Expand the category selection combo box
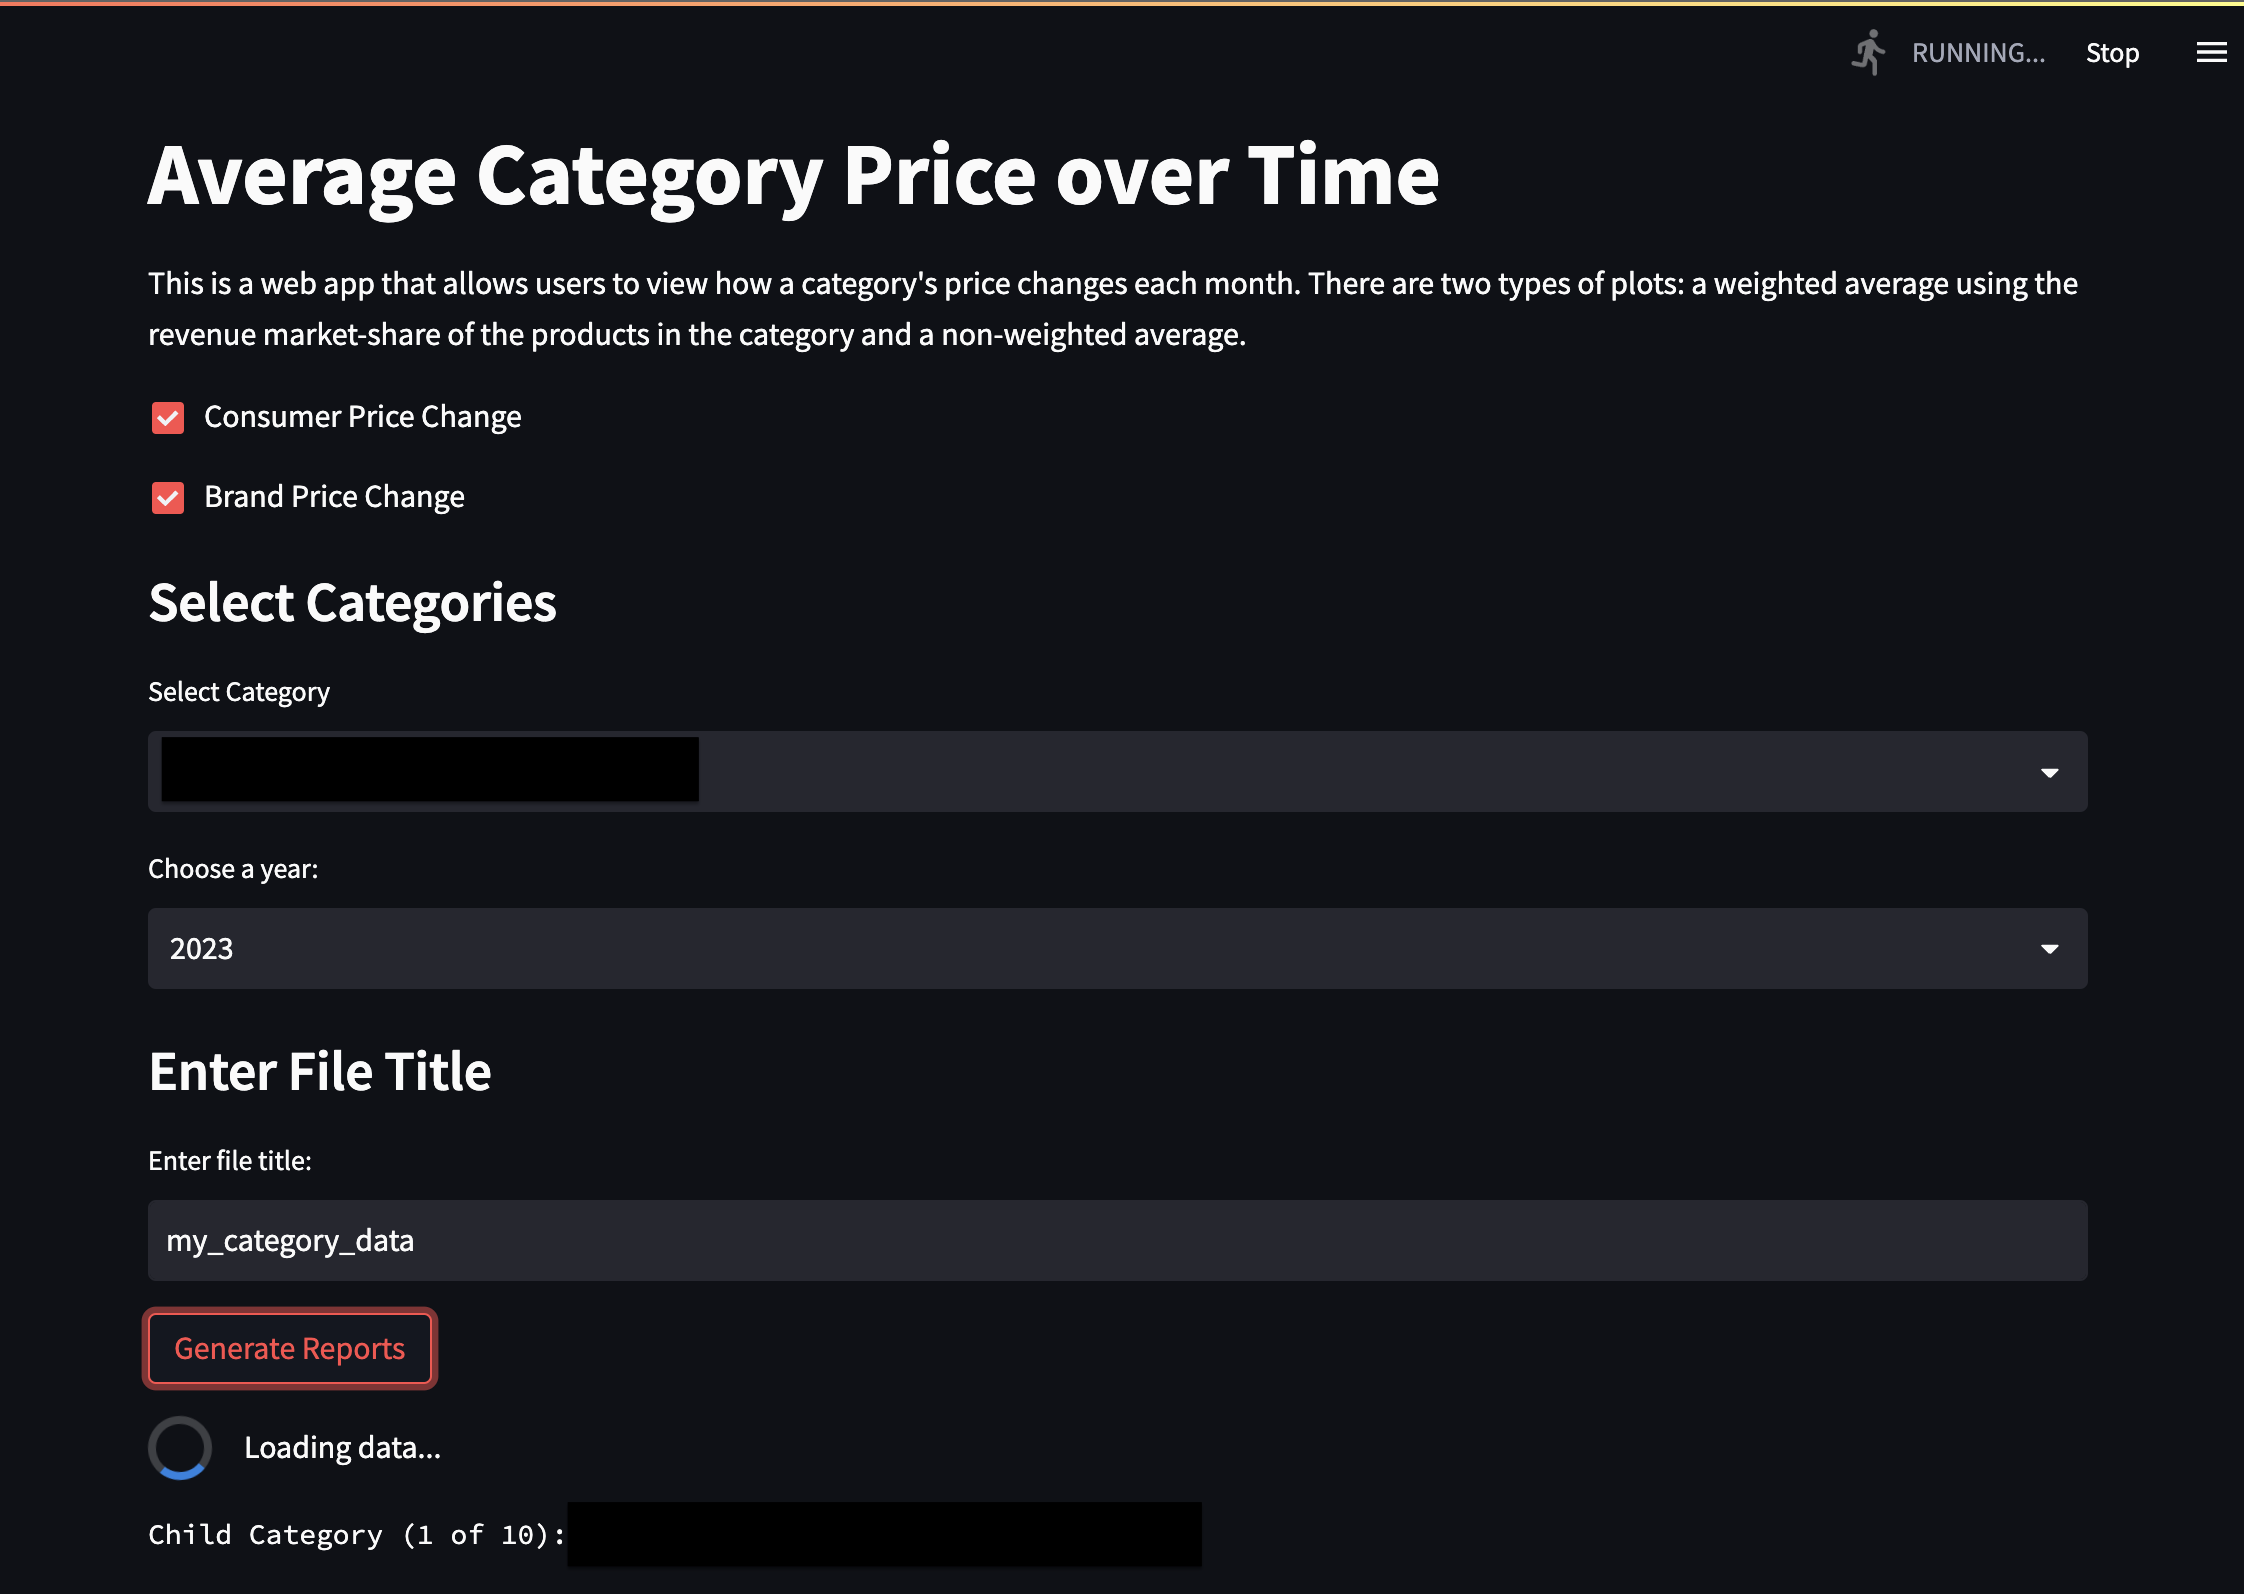The height and width of the screenshot is (1594, 2244). point(1118,771)
